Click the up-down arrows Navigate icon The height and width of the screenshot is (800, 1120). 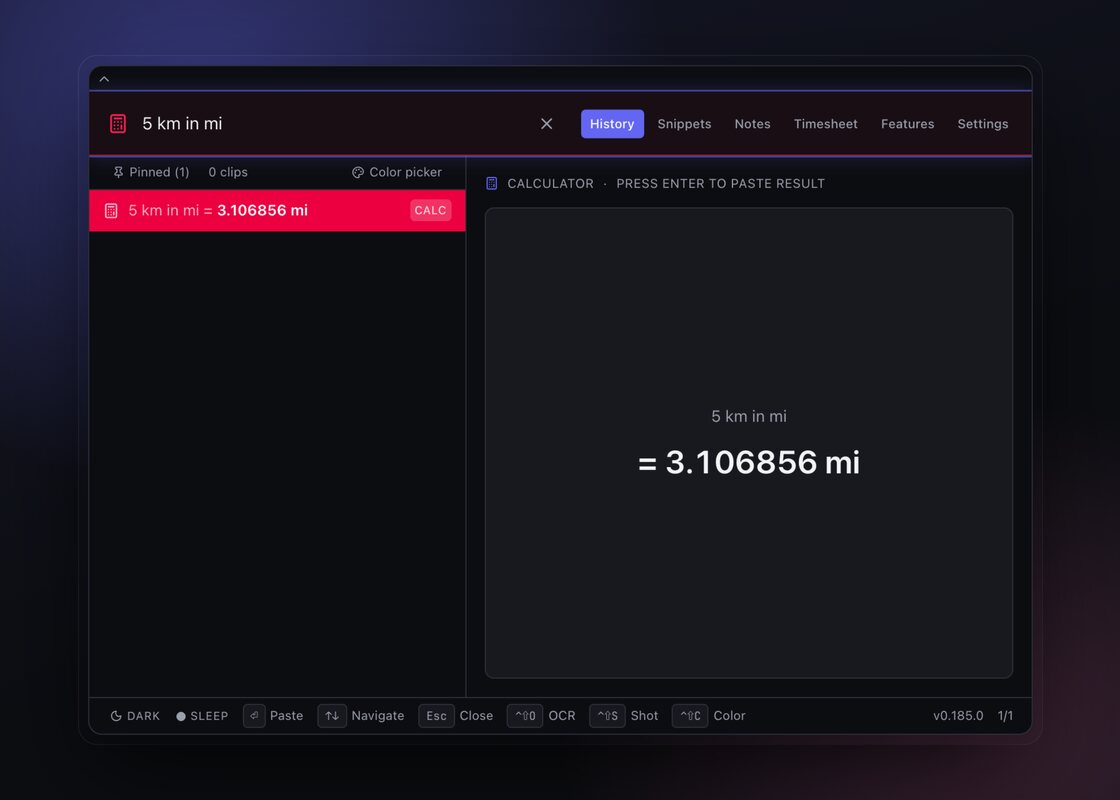coord(332,716)
